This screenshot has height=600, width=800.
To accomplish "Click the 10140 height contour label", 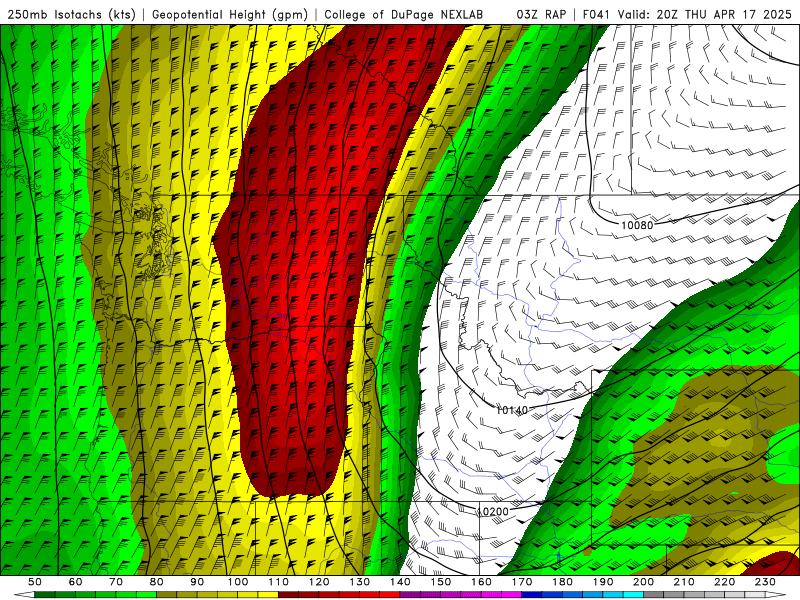I will [512, 410].
